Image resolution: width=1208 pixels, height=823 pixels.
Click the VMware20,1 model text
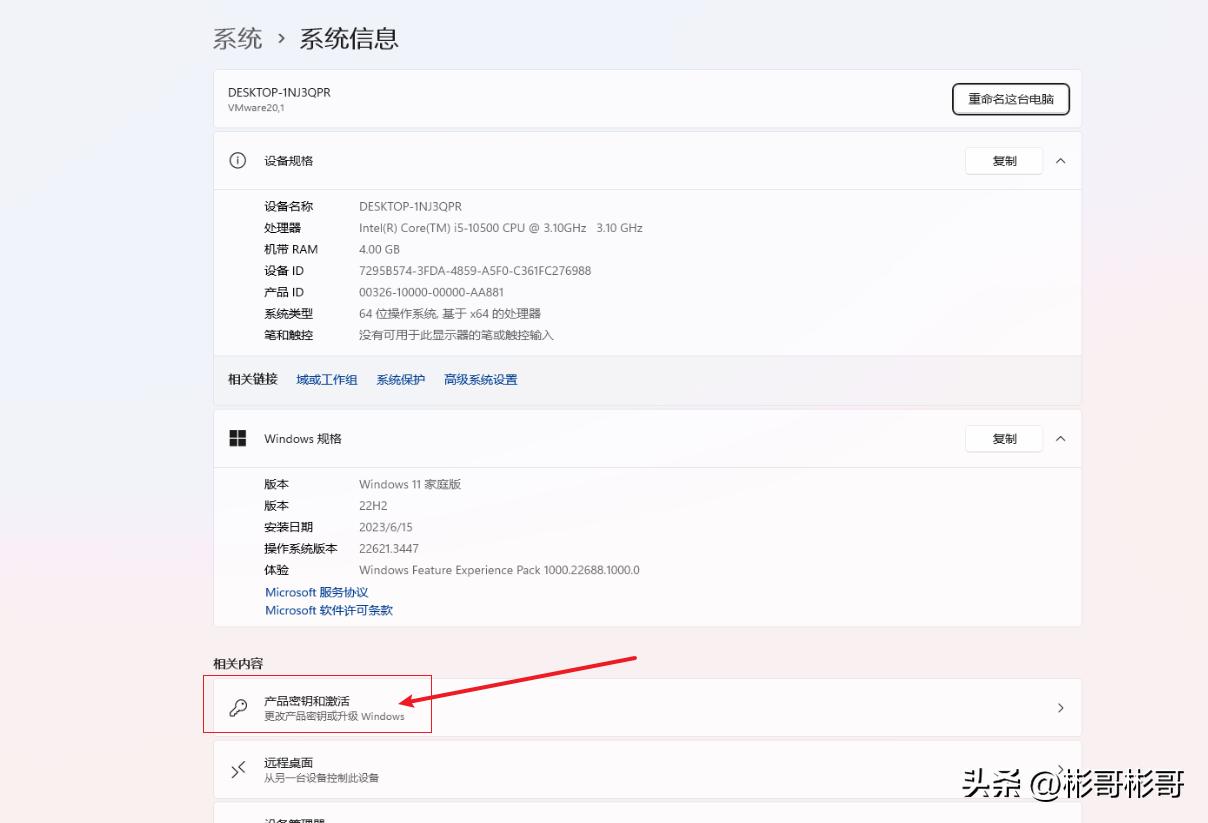coord(256,108)
